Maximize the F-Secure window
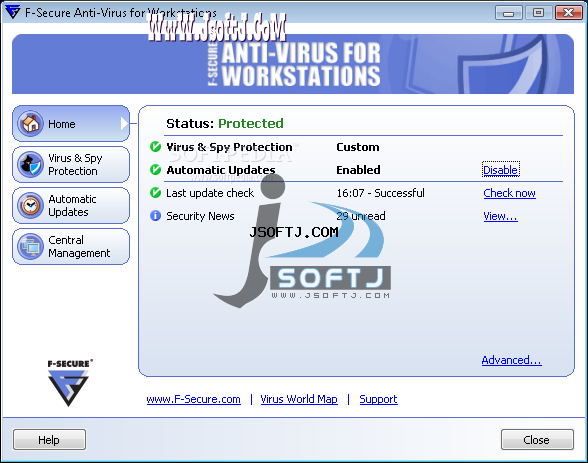Viewport: 588px width, 463px height. tap(538, 13)
